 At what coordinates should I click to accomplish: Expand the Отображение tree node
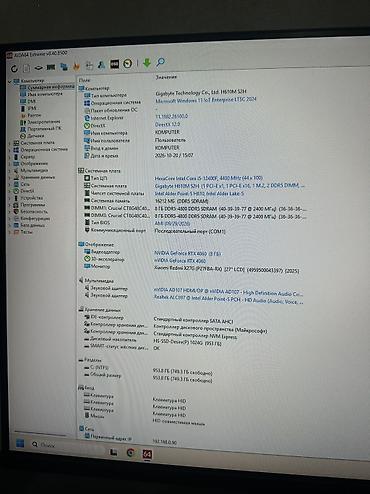pos(10,164)
